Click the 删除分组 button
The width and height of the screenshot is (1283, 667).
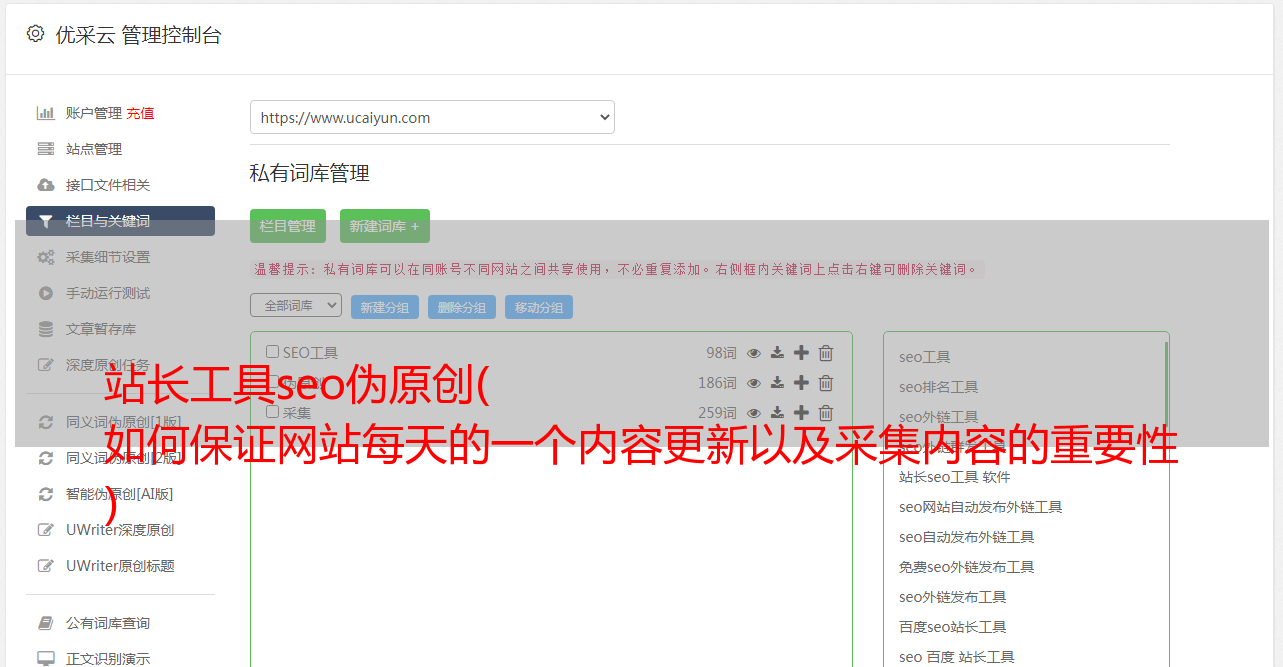[x=462, y=307]
